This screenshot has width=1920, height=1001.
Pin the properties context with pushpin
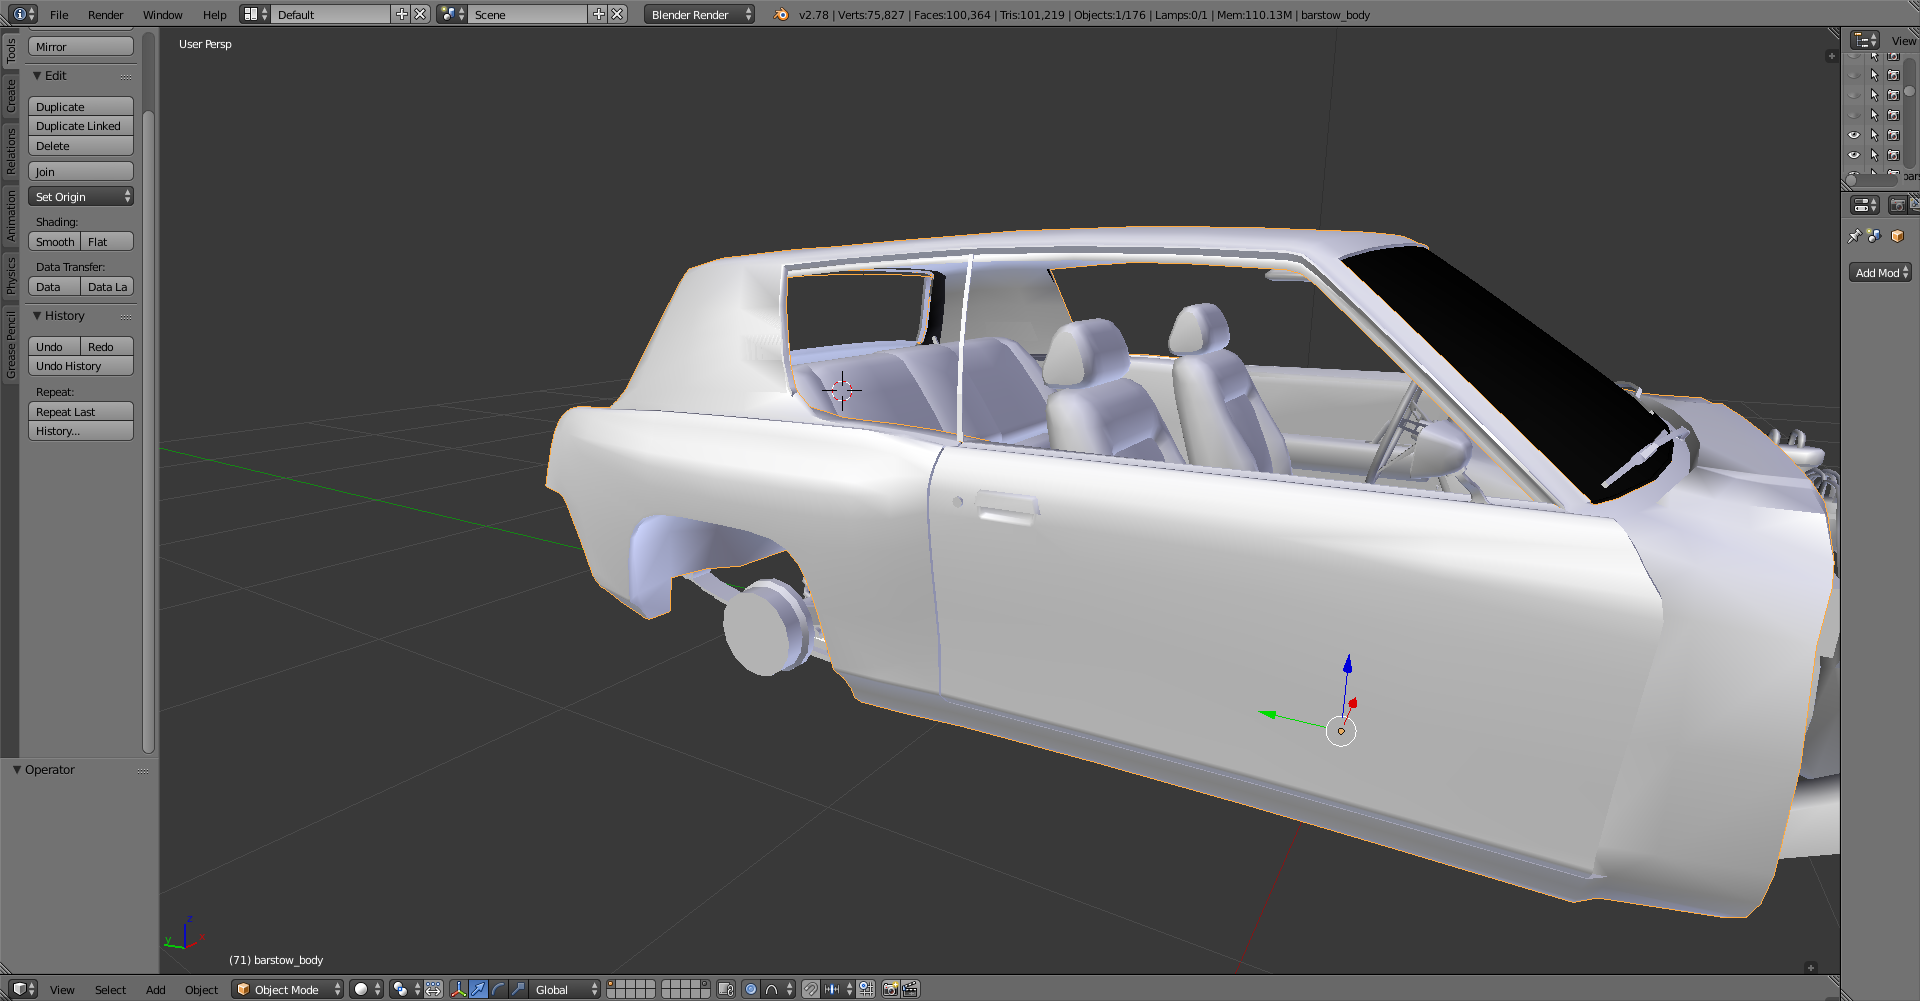pyautogui.click(x=1854, y=236)
